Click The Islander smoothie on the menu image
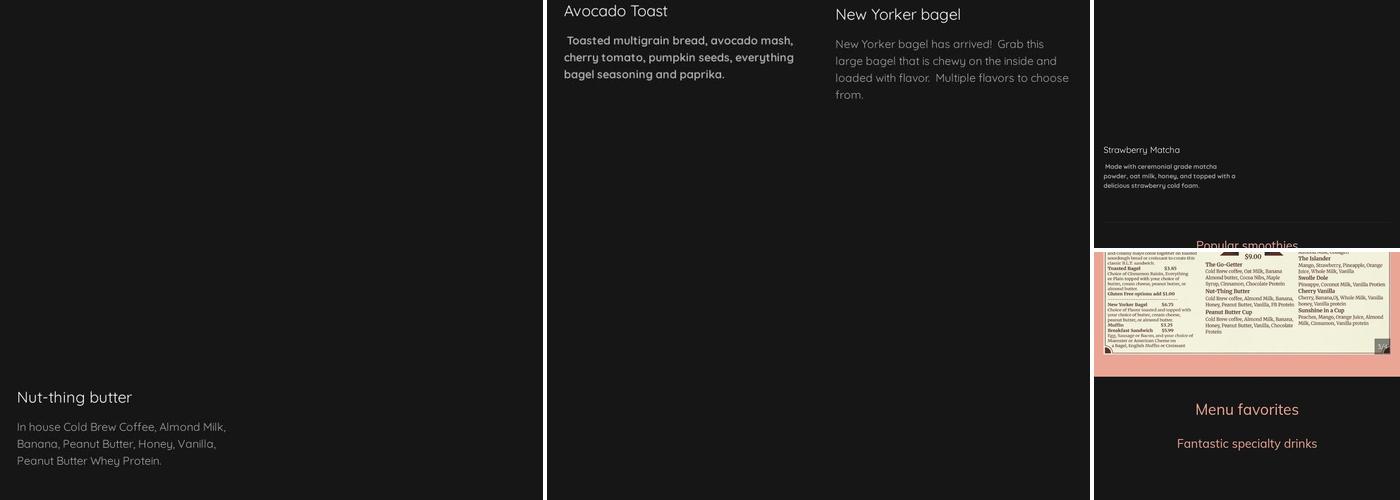Image resolution: width=1400 pixels, height=500 pixels. [x=1314, y=258]
